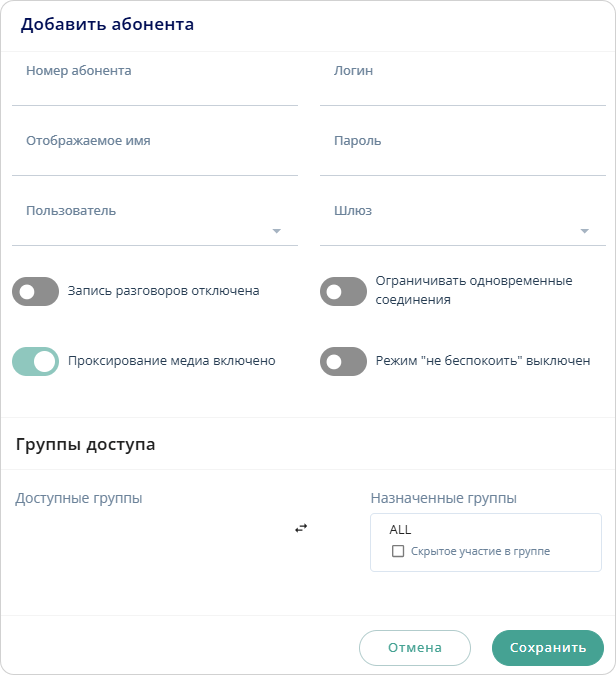Enable the limit simultaneous connections switch
This screenshot has height=675, width=616.
click(343, 292)
